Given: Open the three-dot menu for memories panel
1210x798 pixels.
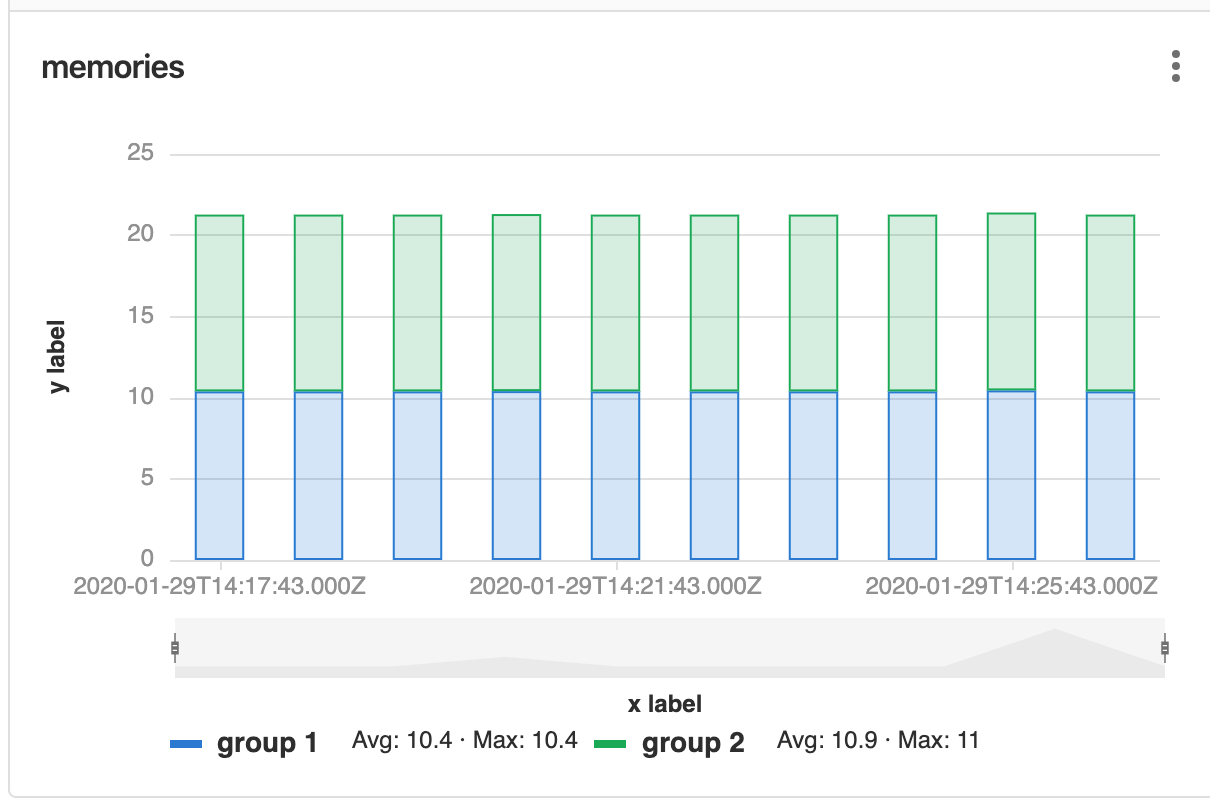Looking at the screenshot, I should 1176,66.
